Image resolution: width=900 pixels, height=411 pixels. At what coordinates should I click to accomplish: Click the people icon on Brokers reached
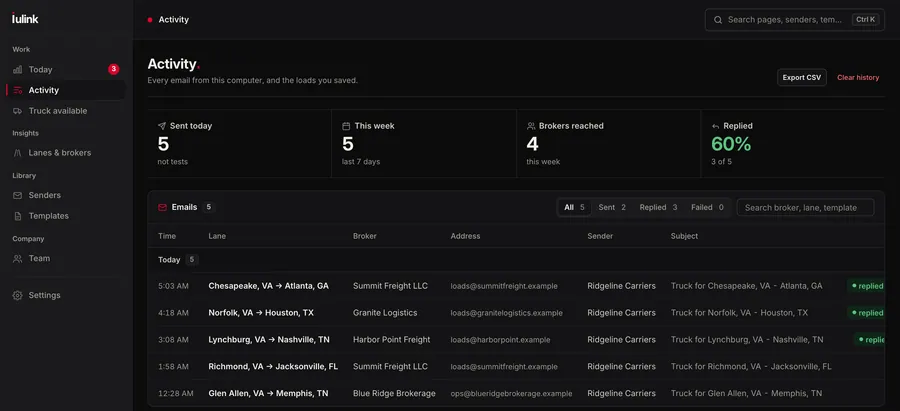click(x=531, y=126)
